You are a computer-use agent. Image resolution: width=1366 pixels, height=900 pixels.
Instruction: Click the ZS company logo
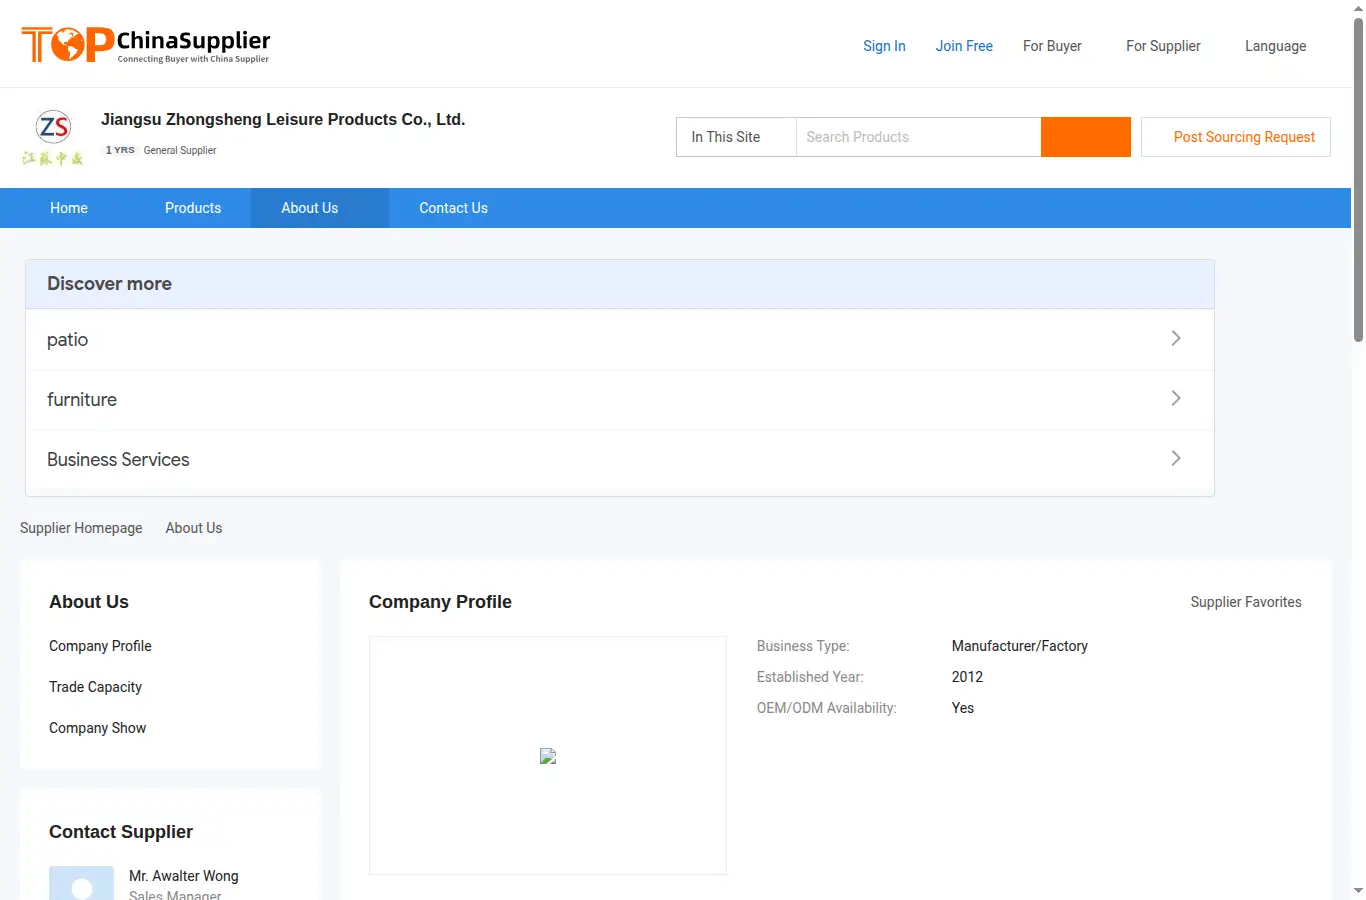[53, 137]
